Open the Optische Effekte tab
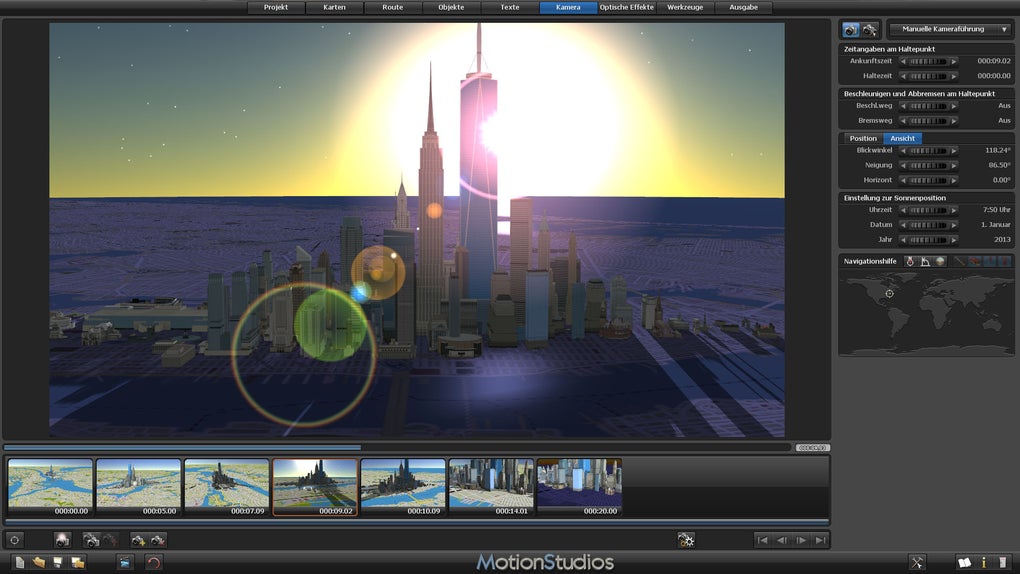 pyautogui.click(x=626, y=7)
